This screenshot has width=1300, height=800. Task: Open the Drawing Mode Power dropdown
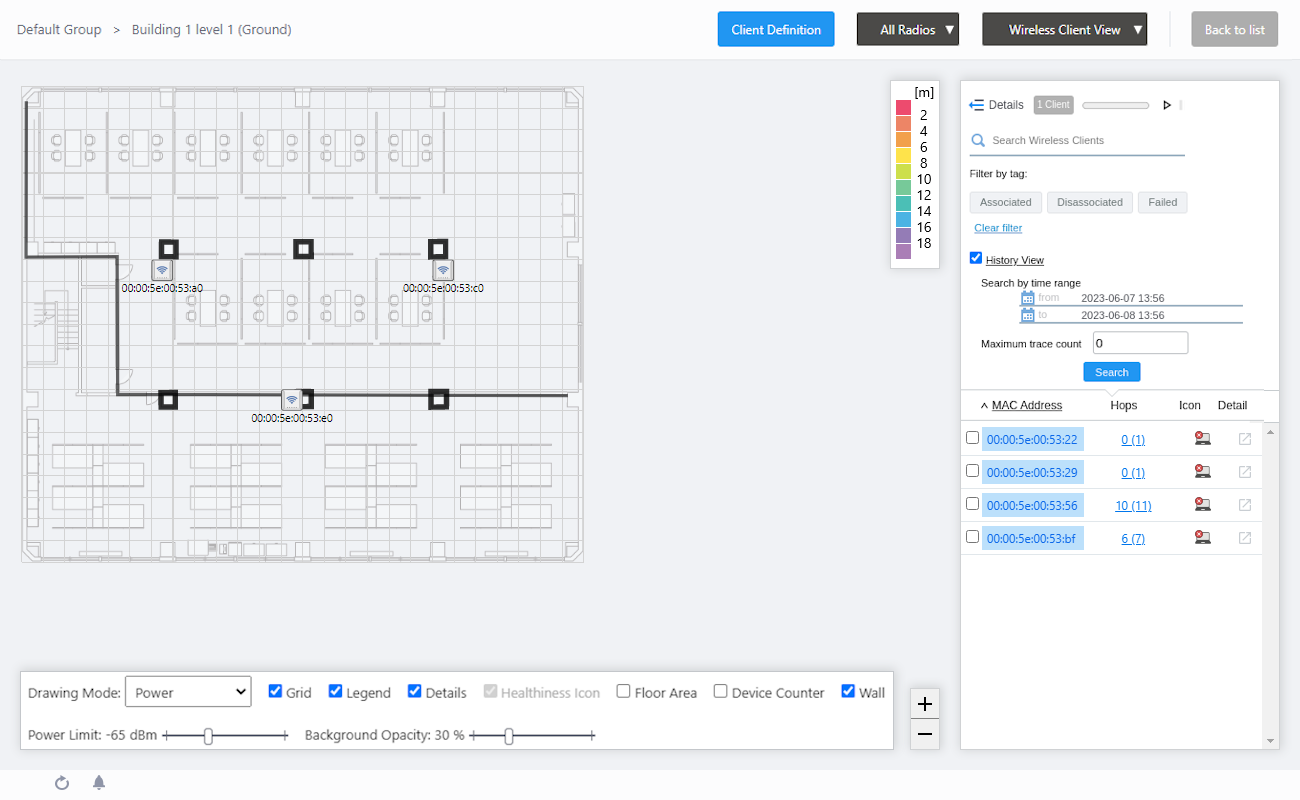click(188, 692)
